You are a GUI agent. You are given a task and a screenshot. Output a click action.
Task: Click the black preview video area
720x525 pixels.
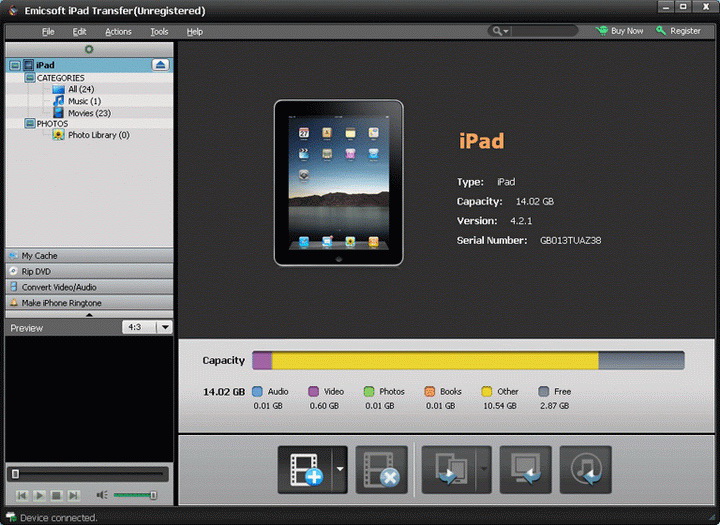pyautogui.click(x=89, y=399)
